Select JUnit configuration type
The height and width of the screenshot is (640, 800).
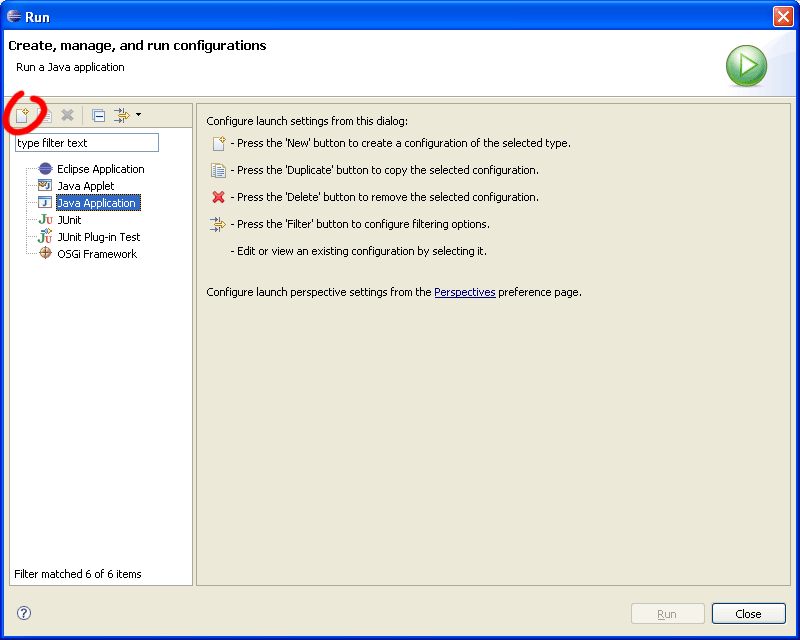(x=69, y=220)
